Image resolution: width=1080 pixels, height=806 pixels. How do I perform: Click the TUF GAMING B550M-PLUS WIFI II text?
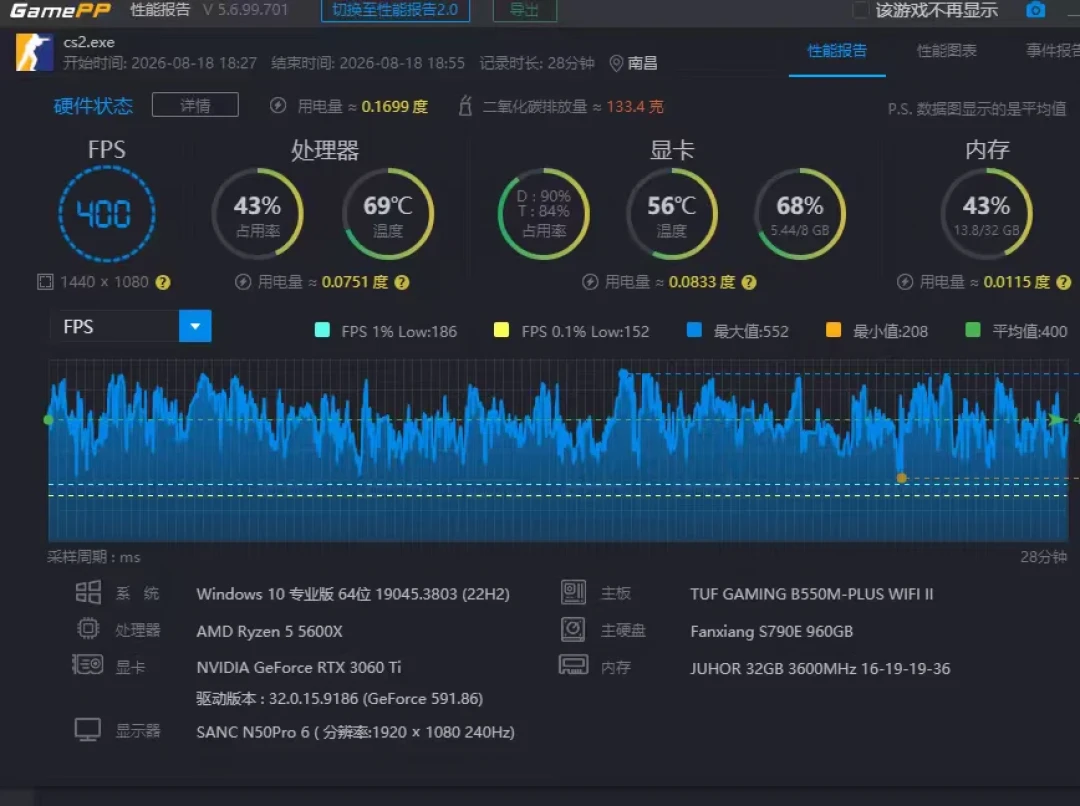(x=812, y=594)
